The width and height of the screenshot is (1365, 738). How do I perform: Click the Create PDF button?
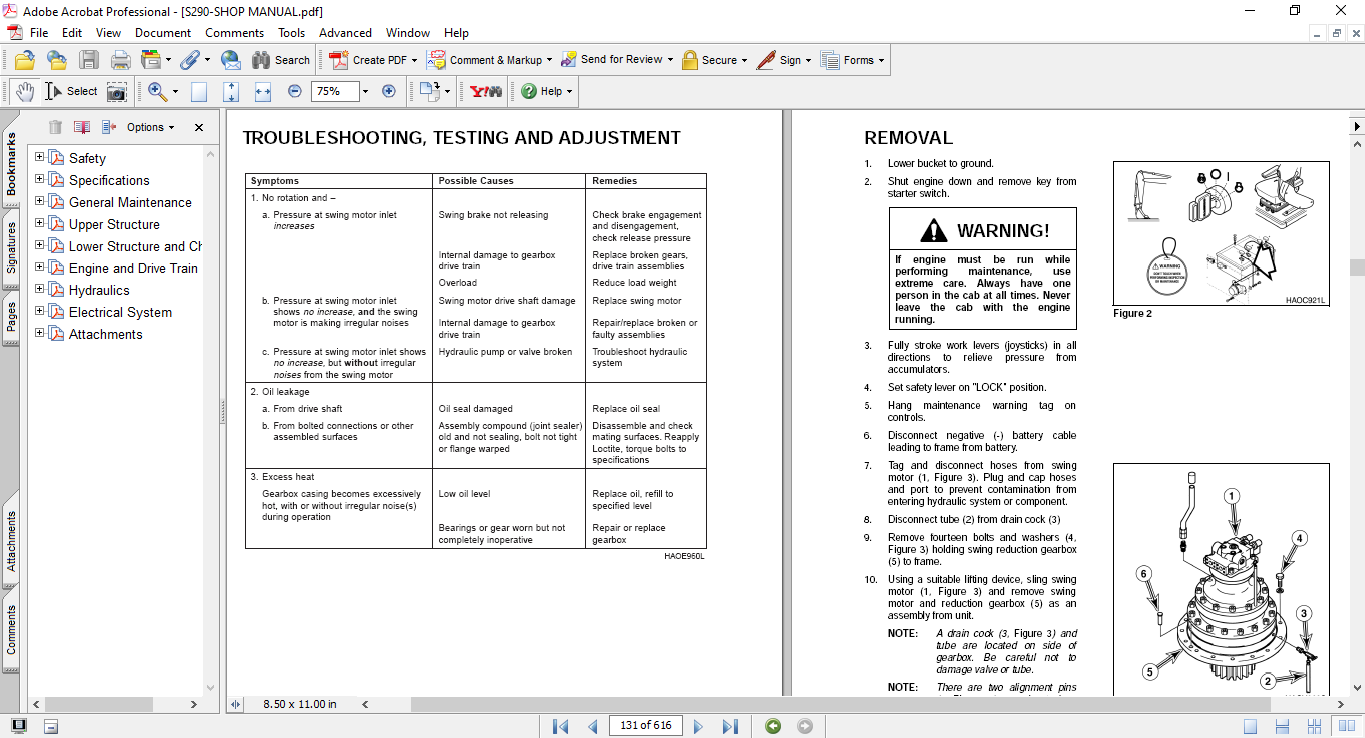point(369,60)
